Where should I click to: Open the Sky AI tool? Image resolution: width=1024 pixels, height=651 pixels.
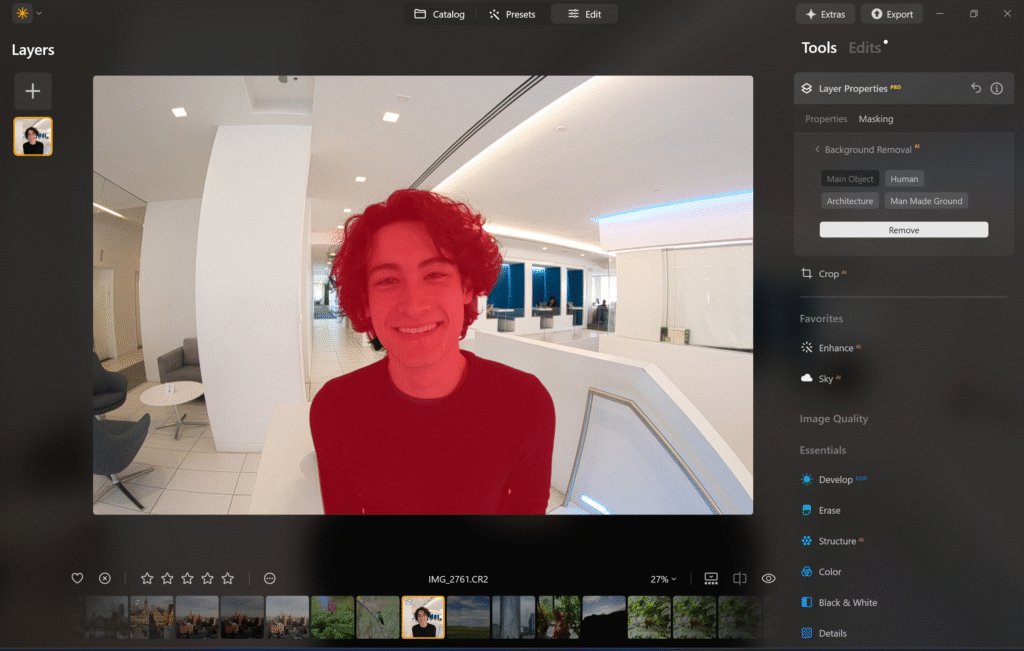pyautogui.click(x=824, y=378)
